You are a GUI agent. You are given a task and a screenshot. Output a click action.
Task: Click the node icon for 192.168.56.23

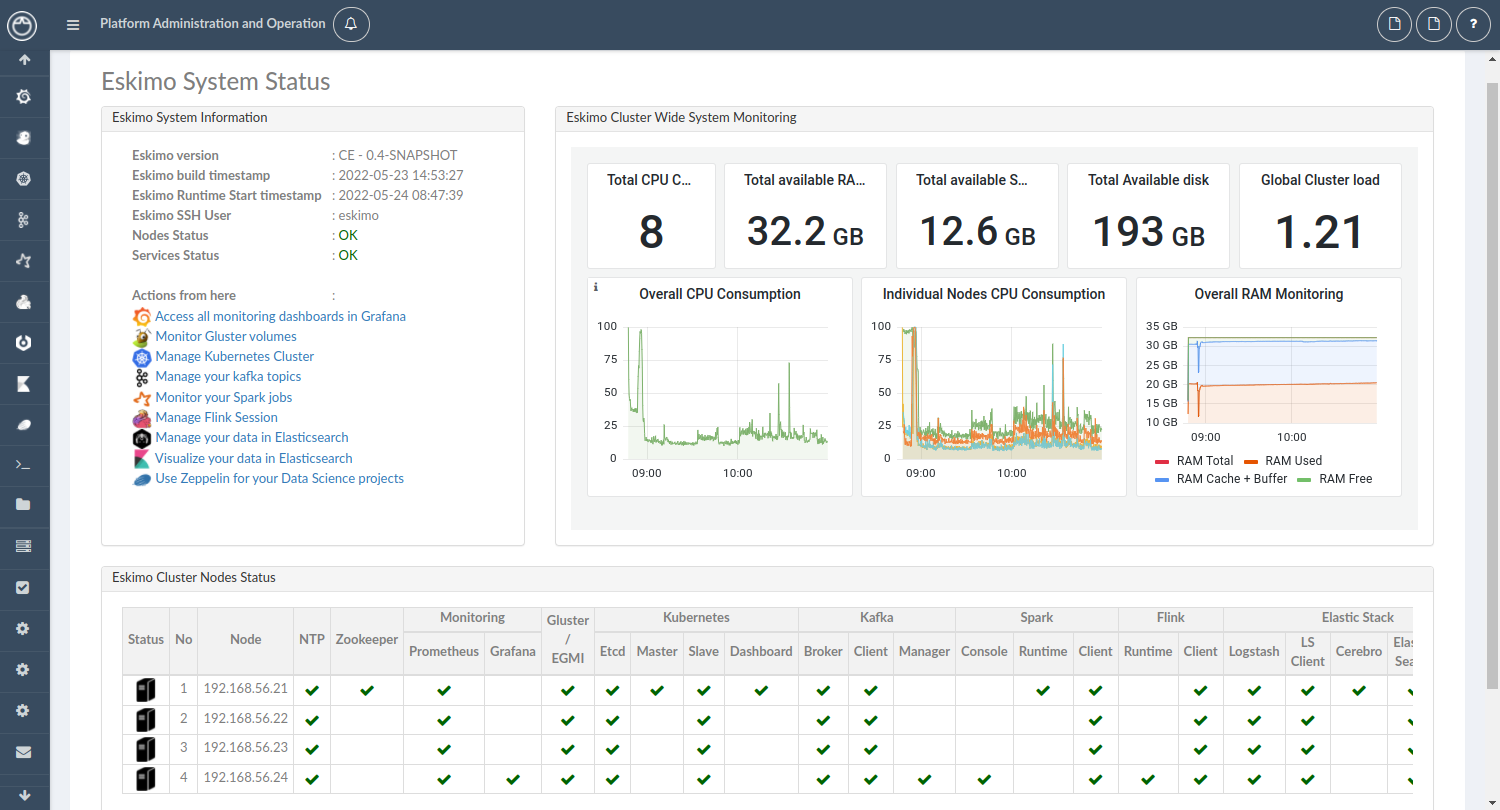tap(146, 749)
